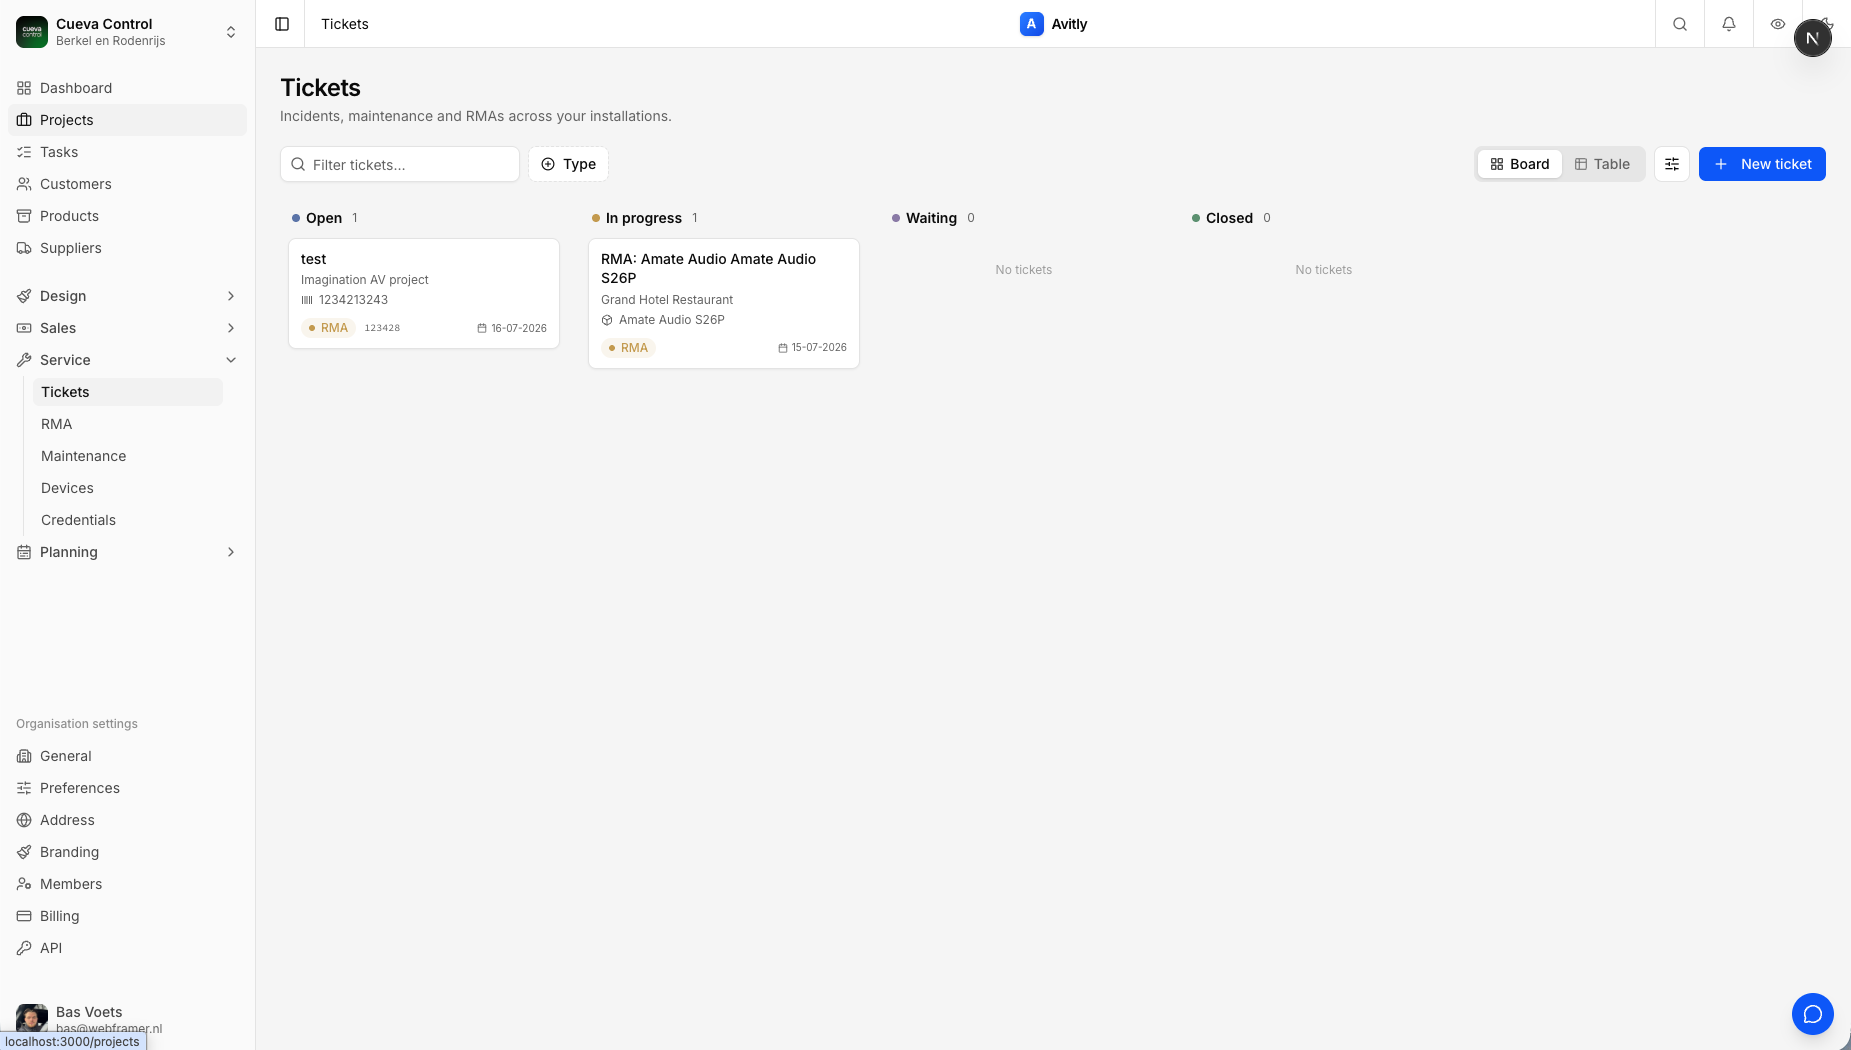Focus the Filter tickets search field
Screen dimensions: 1851x1050
[x=400, y=164]
